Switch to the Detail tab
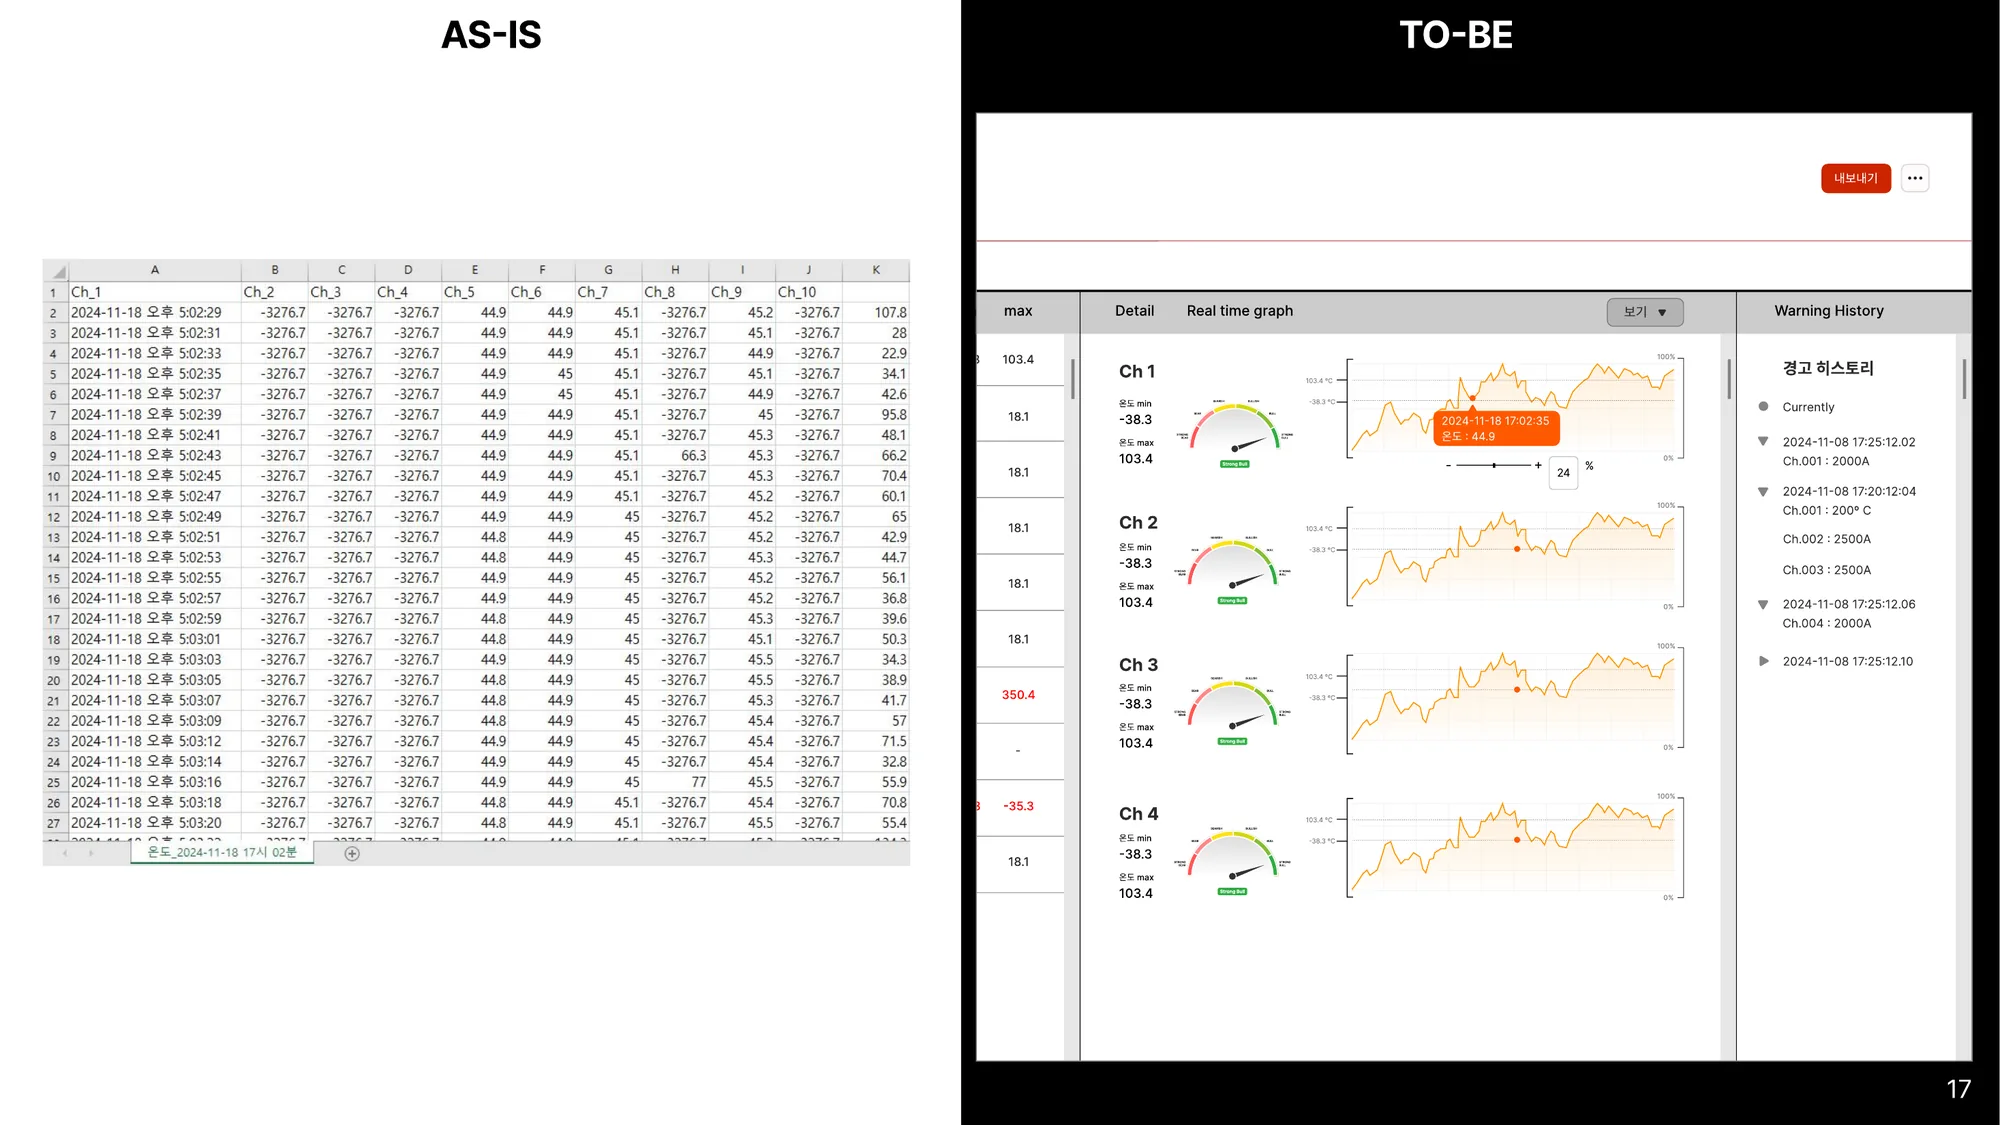2000x1125 pixels. pyautogui.click(x=1134, y=311)
